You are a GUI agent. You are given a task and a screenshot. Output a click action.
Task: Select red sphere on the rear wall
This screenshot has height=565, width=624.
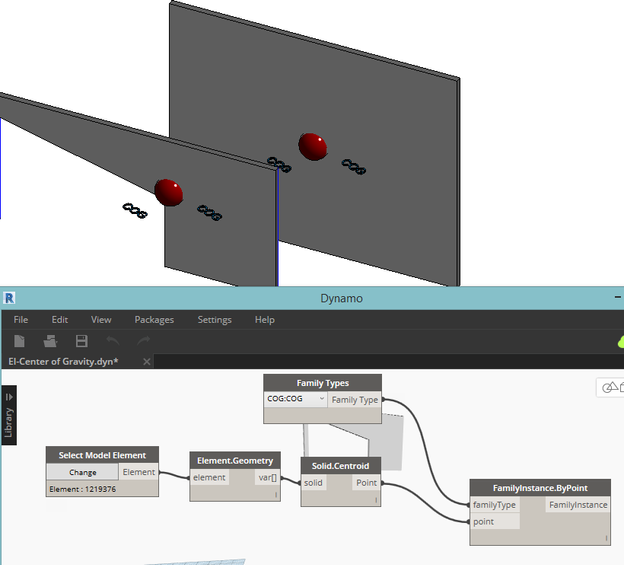pyautogui.click(x=313, y=147)
